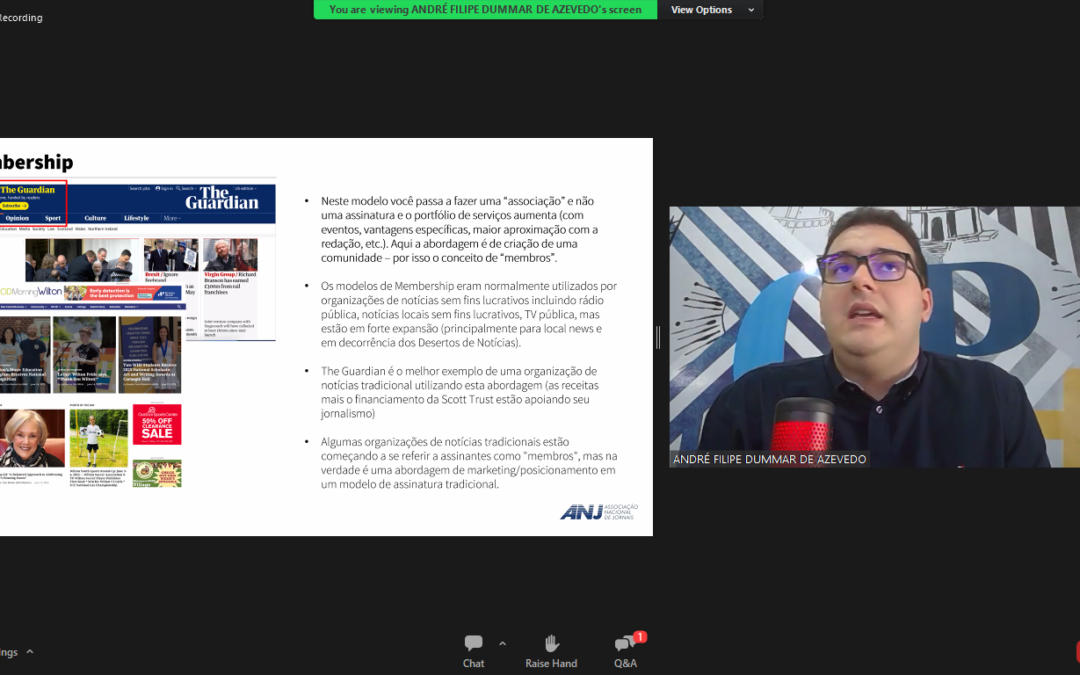The width and height of the screenshot is (1080, 675).
Task: Click the 50% OFF Clearance Sale ad
Action: click(x=157, y=424)
